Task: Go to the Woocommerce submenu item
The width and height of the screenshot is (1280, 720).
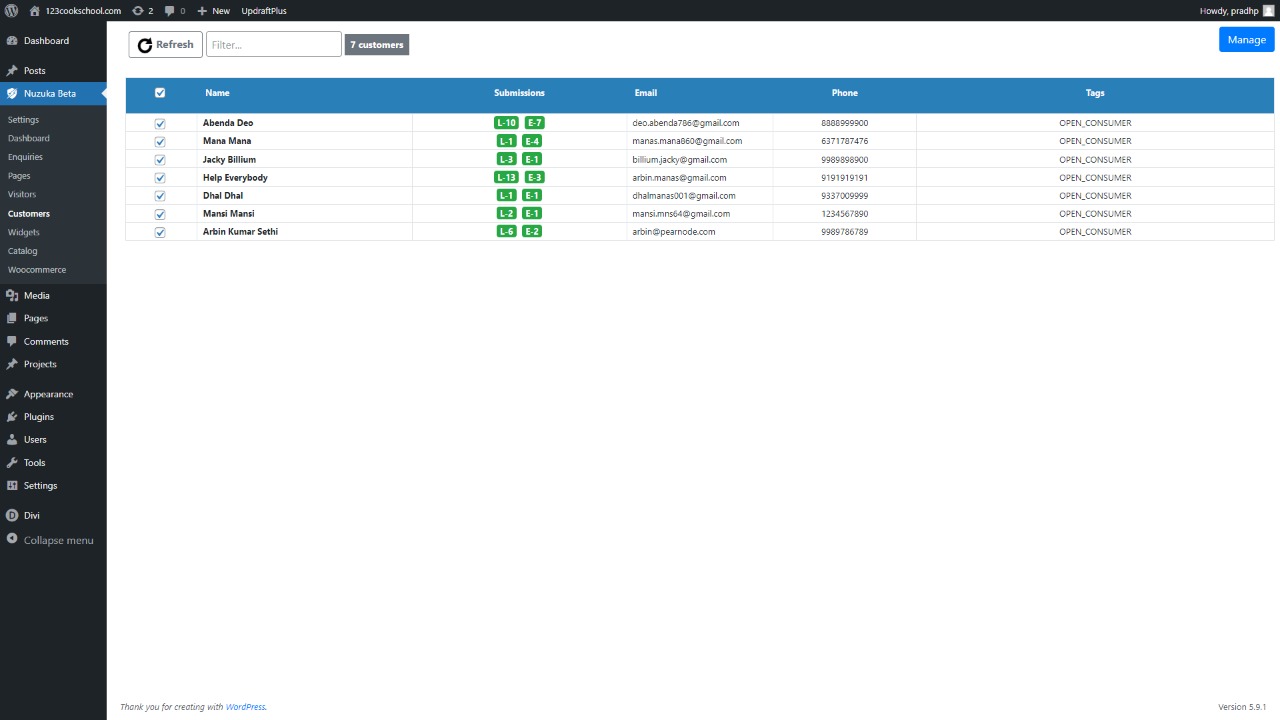Action: (x=37, y=270)
